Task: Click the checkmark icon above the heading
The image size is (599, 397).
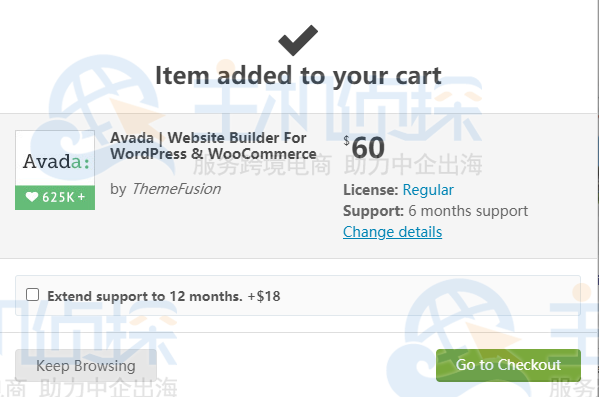Action: (298, 40)
